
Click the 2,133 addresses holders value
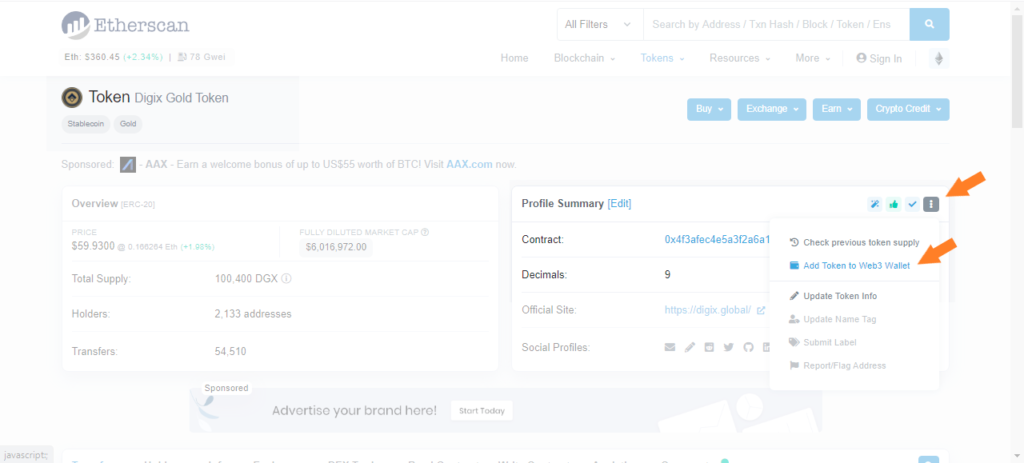pos(253,314)
